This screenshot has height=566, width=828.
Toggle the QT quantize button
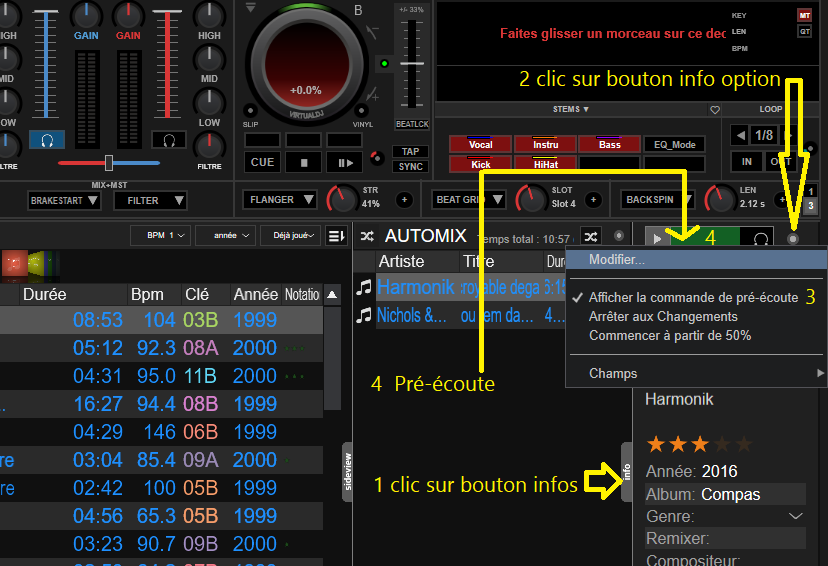point(804,32)
